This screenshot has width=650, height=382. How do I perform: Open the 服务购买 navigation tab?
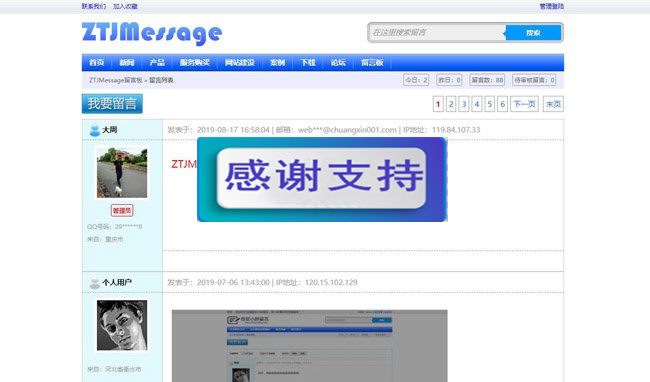click(x=194, y=63)
